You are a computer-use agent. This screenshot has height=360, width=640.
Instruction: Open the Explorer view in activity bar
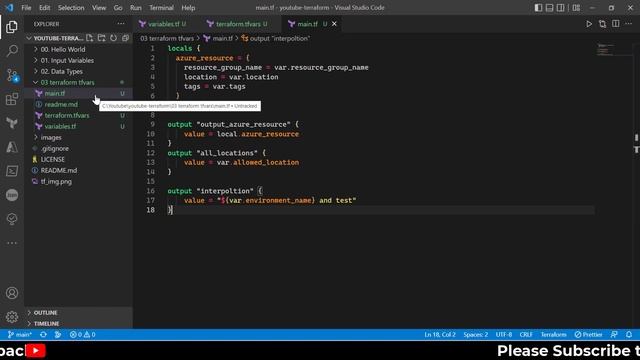[12, 27]
